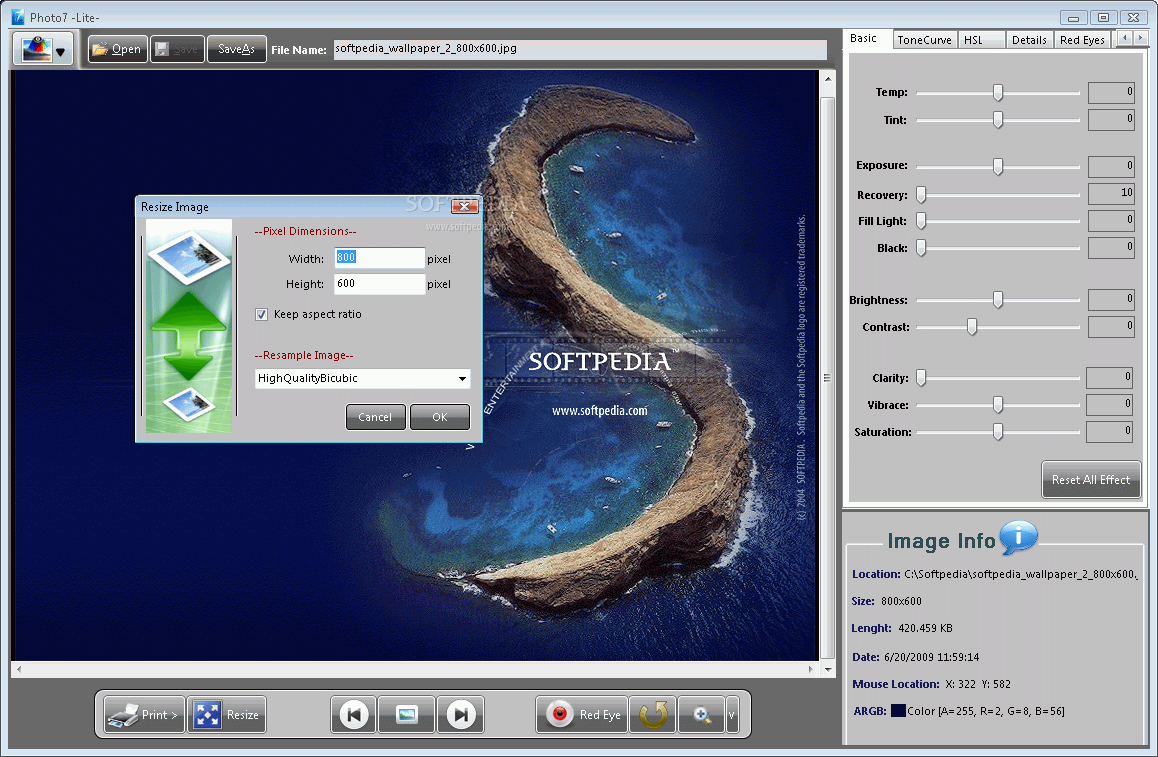Click the Contrast slider handle

pyautogui.click(x=972, y=326)
